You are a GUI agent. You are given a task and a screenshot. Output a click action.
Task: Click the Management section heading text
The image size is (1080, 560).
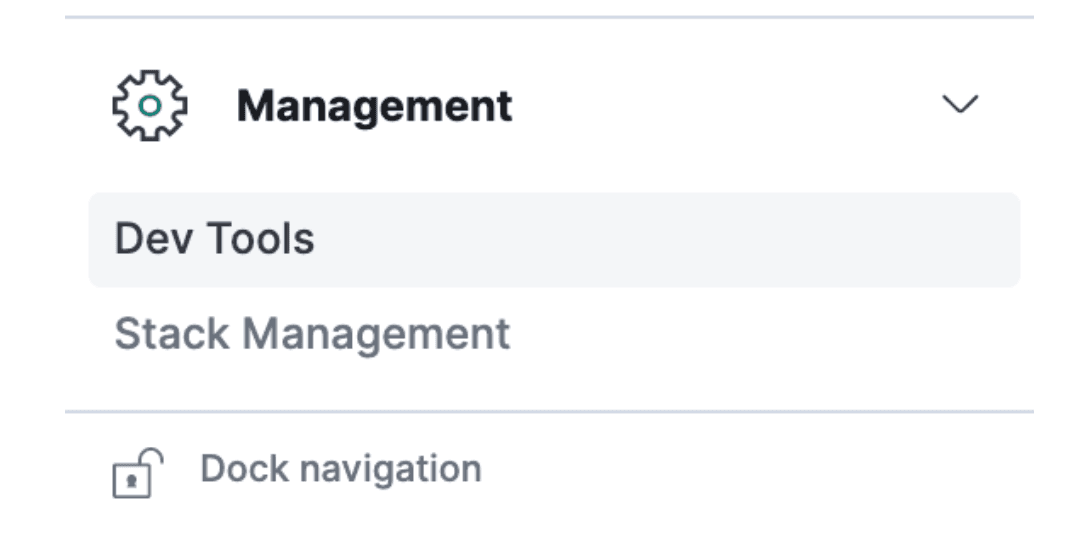coord(374,106)
